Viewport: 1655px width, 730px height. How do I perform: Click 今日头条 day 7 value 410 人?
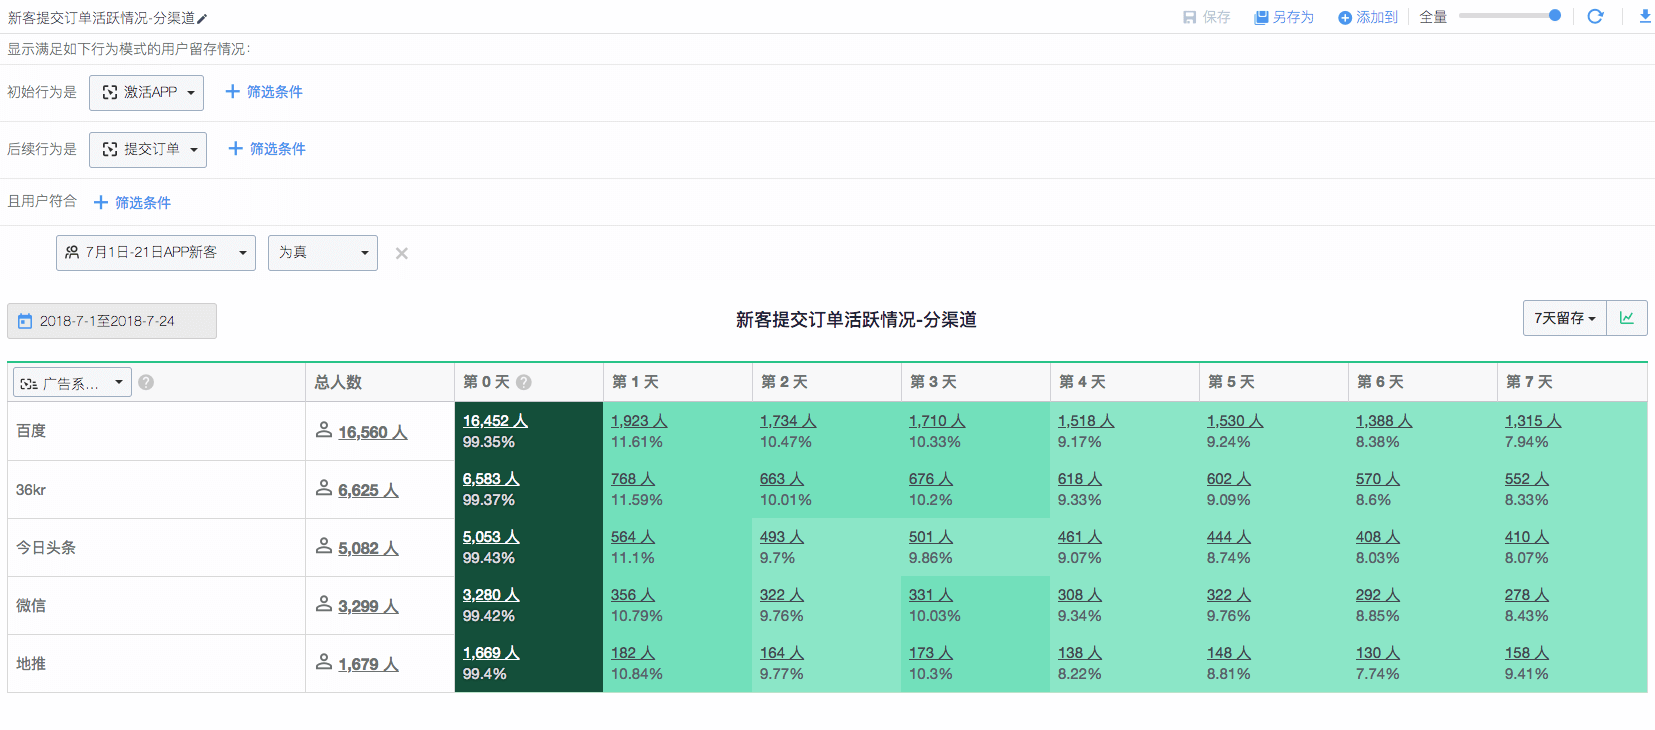click(1527, 537)
